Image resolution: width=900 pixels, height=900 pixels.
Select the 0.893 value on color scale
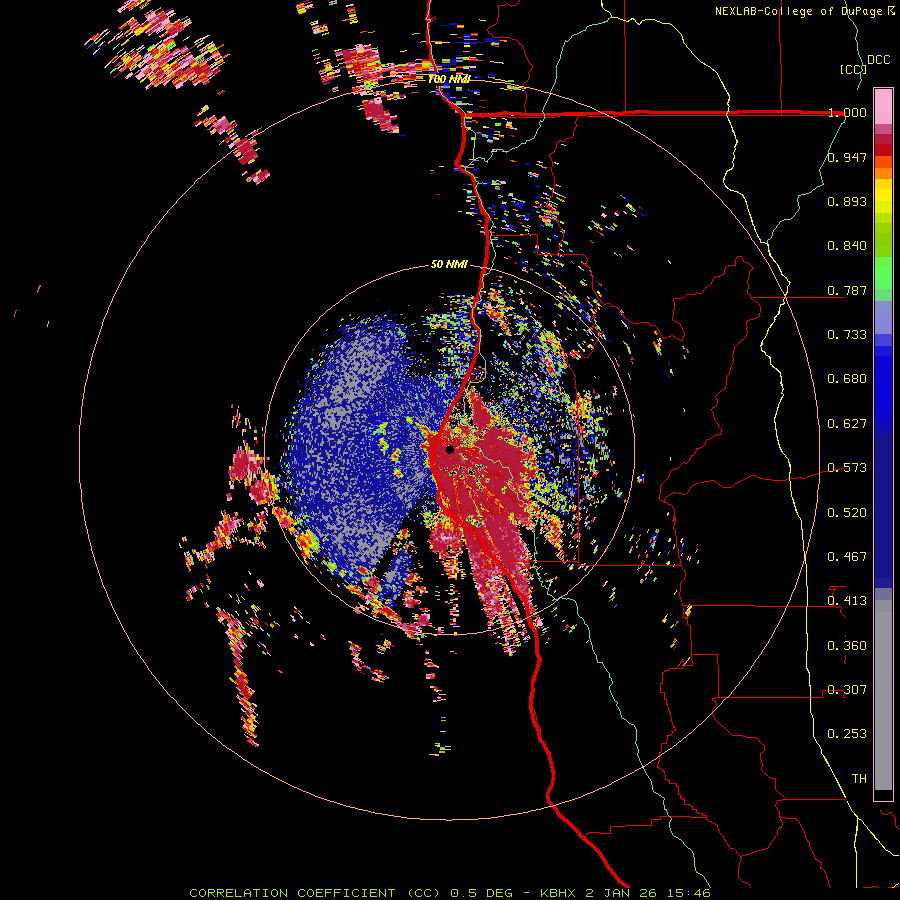pos(847,201)
